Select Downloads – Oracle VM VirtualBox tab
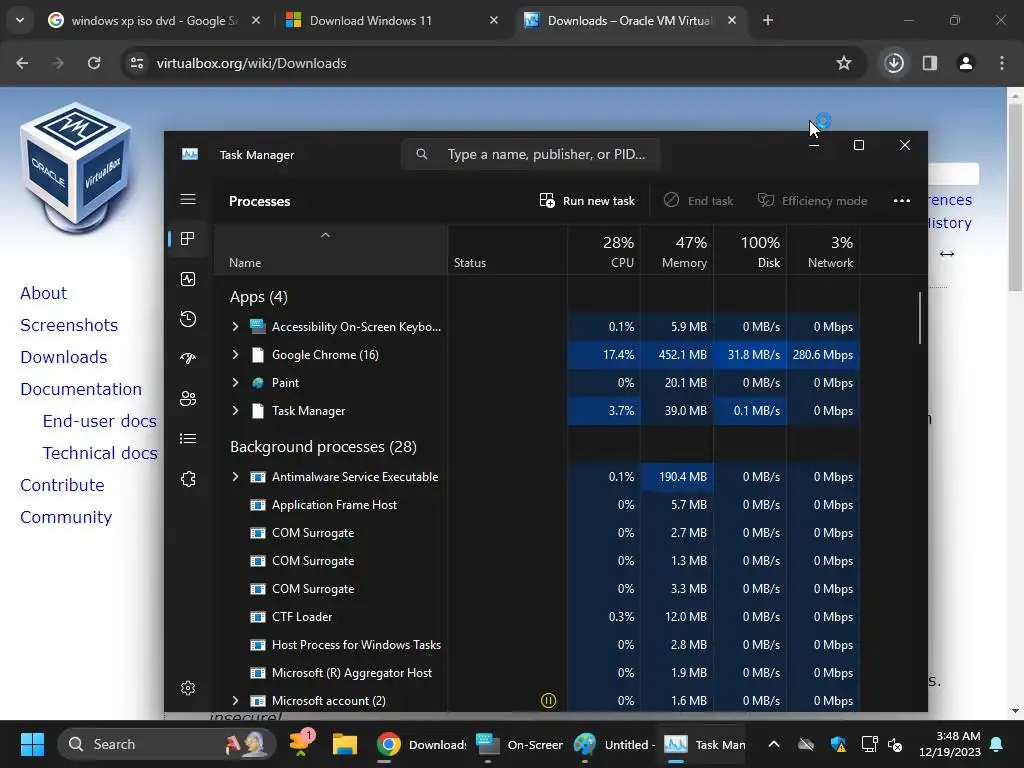The height and width of the screenshot is (768, 1024). tap(631, 20)
